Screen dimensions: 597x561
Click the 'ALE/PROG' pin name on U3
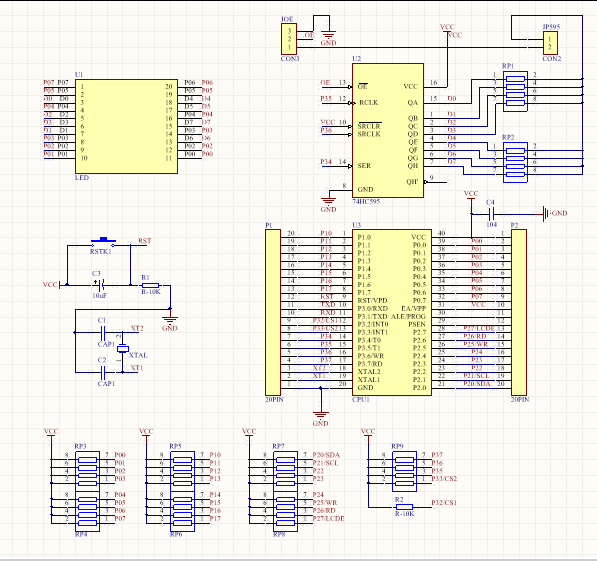409,316
